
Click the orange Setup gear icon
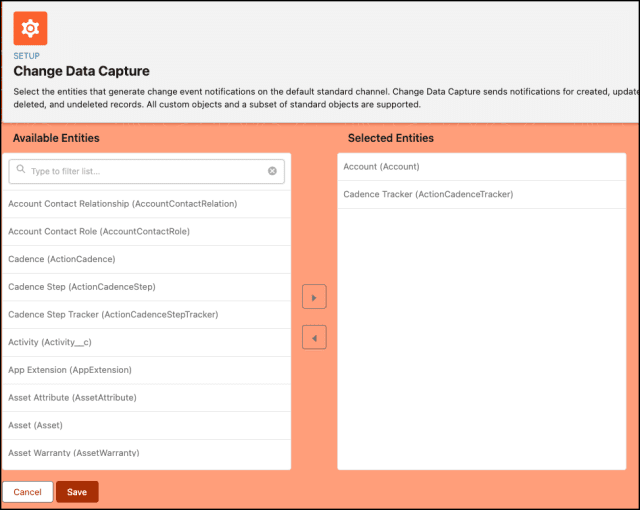point(30,28)
